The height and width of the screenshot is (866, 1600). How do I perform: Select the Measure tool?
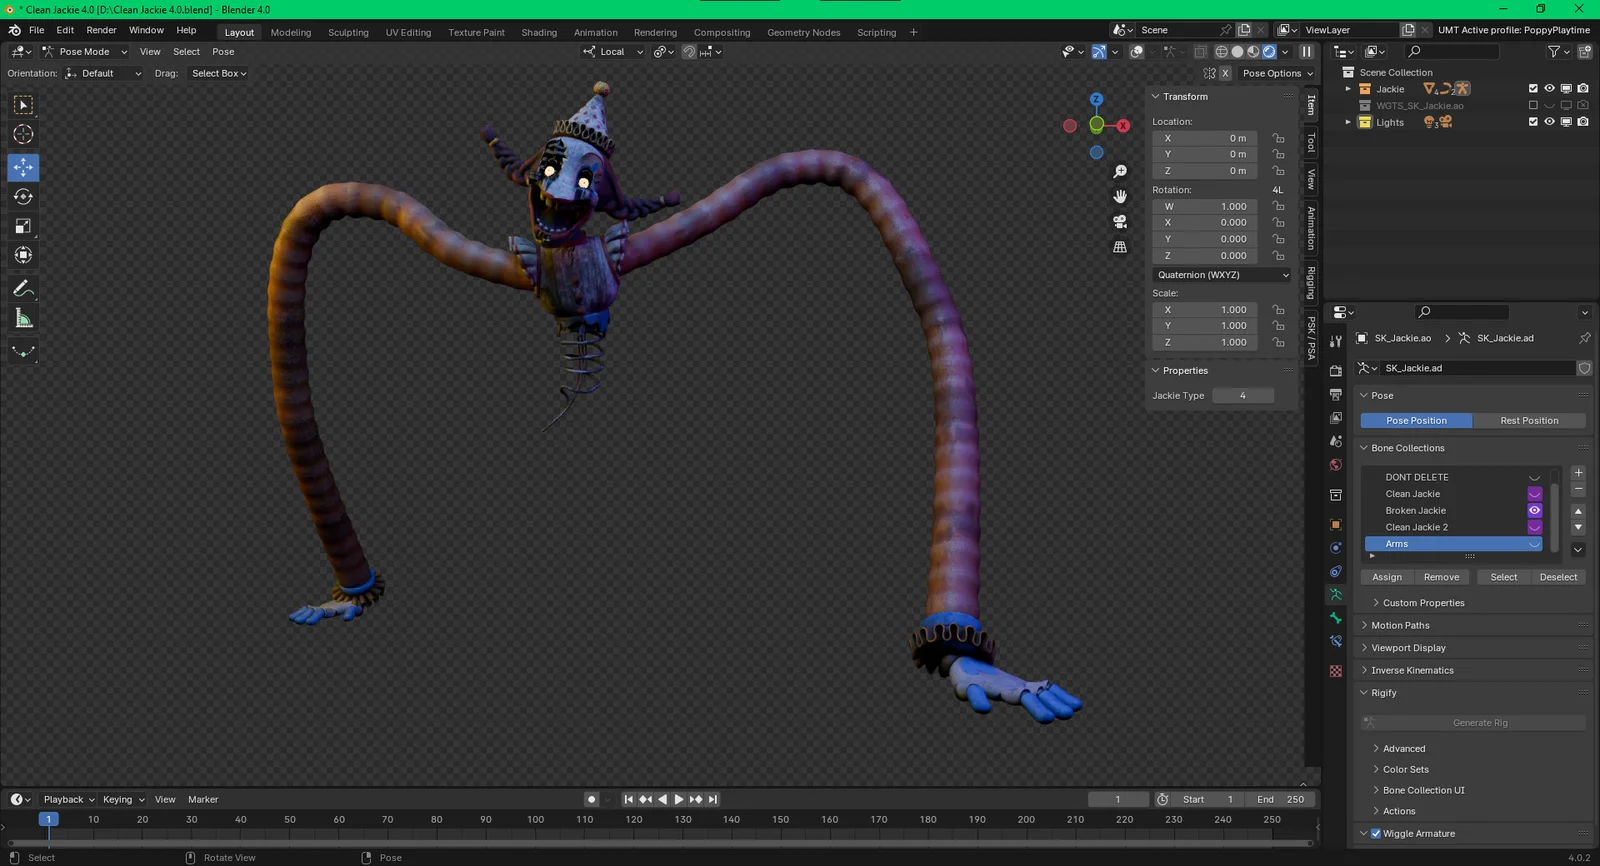click(x=23, y=318)
